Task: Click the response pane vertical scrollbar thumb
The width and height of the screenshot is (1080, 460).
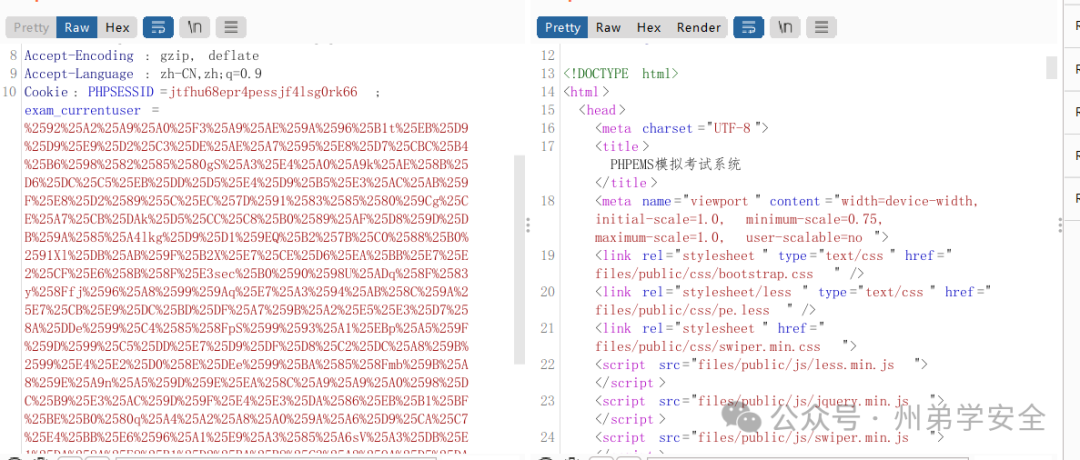Action: tap(1051, 67)
